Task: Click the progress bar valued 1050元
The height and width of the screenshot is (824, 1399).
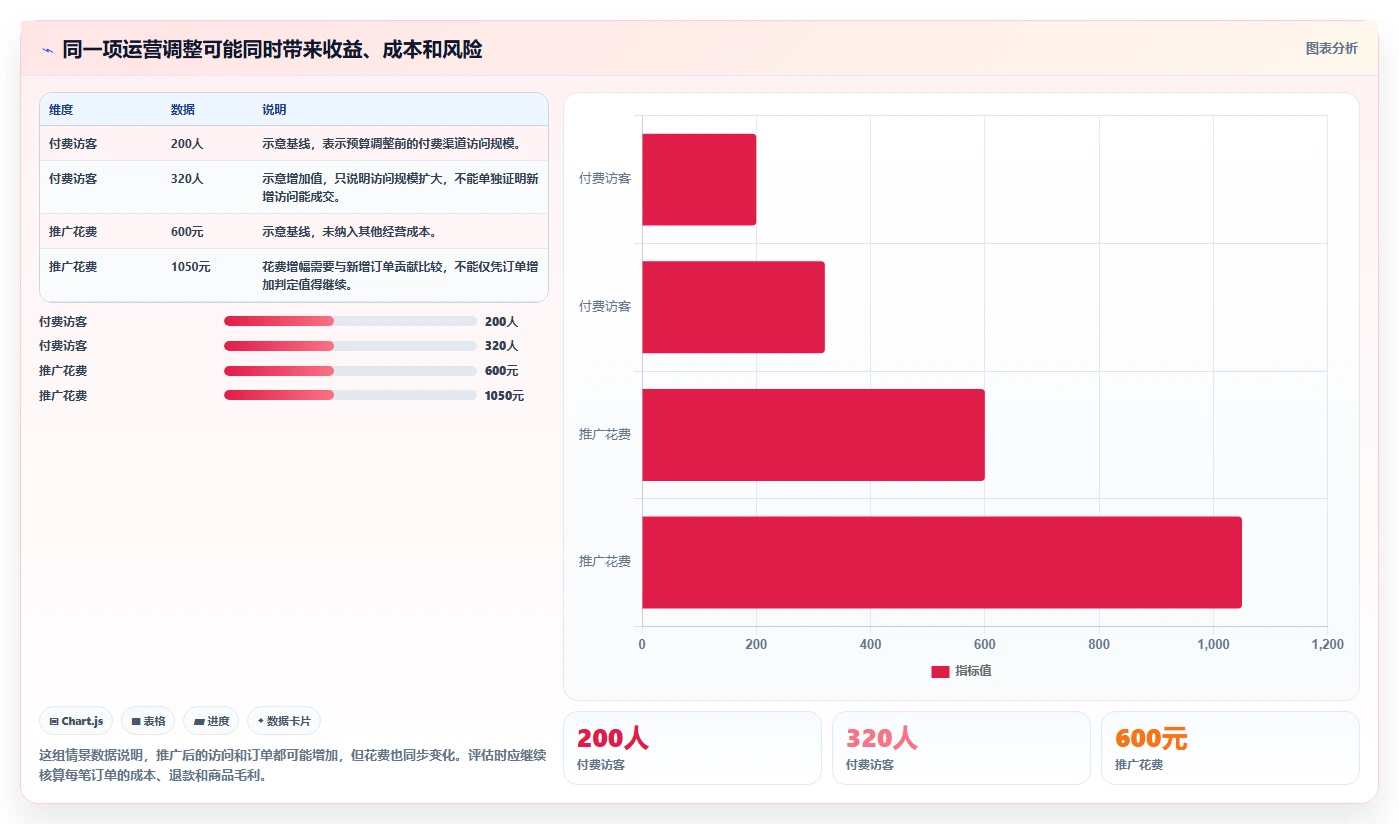Action: click(350, 395)
